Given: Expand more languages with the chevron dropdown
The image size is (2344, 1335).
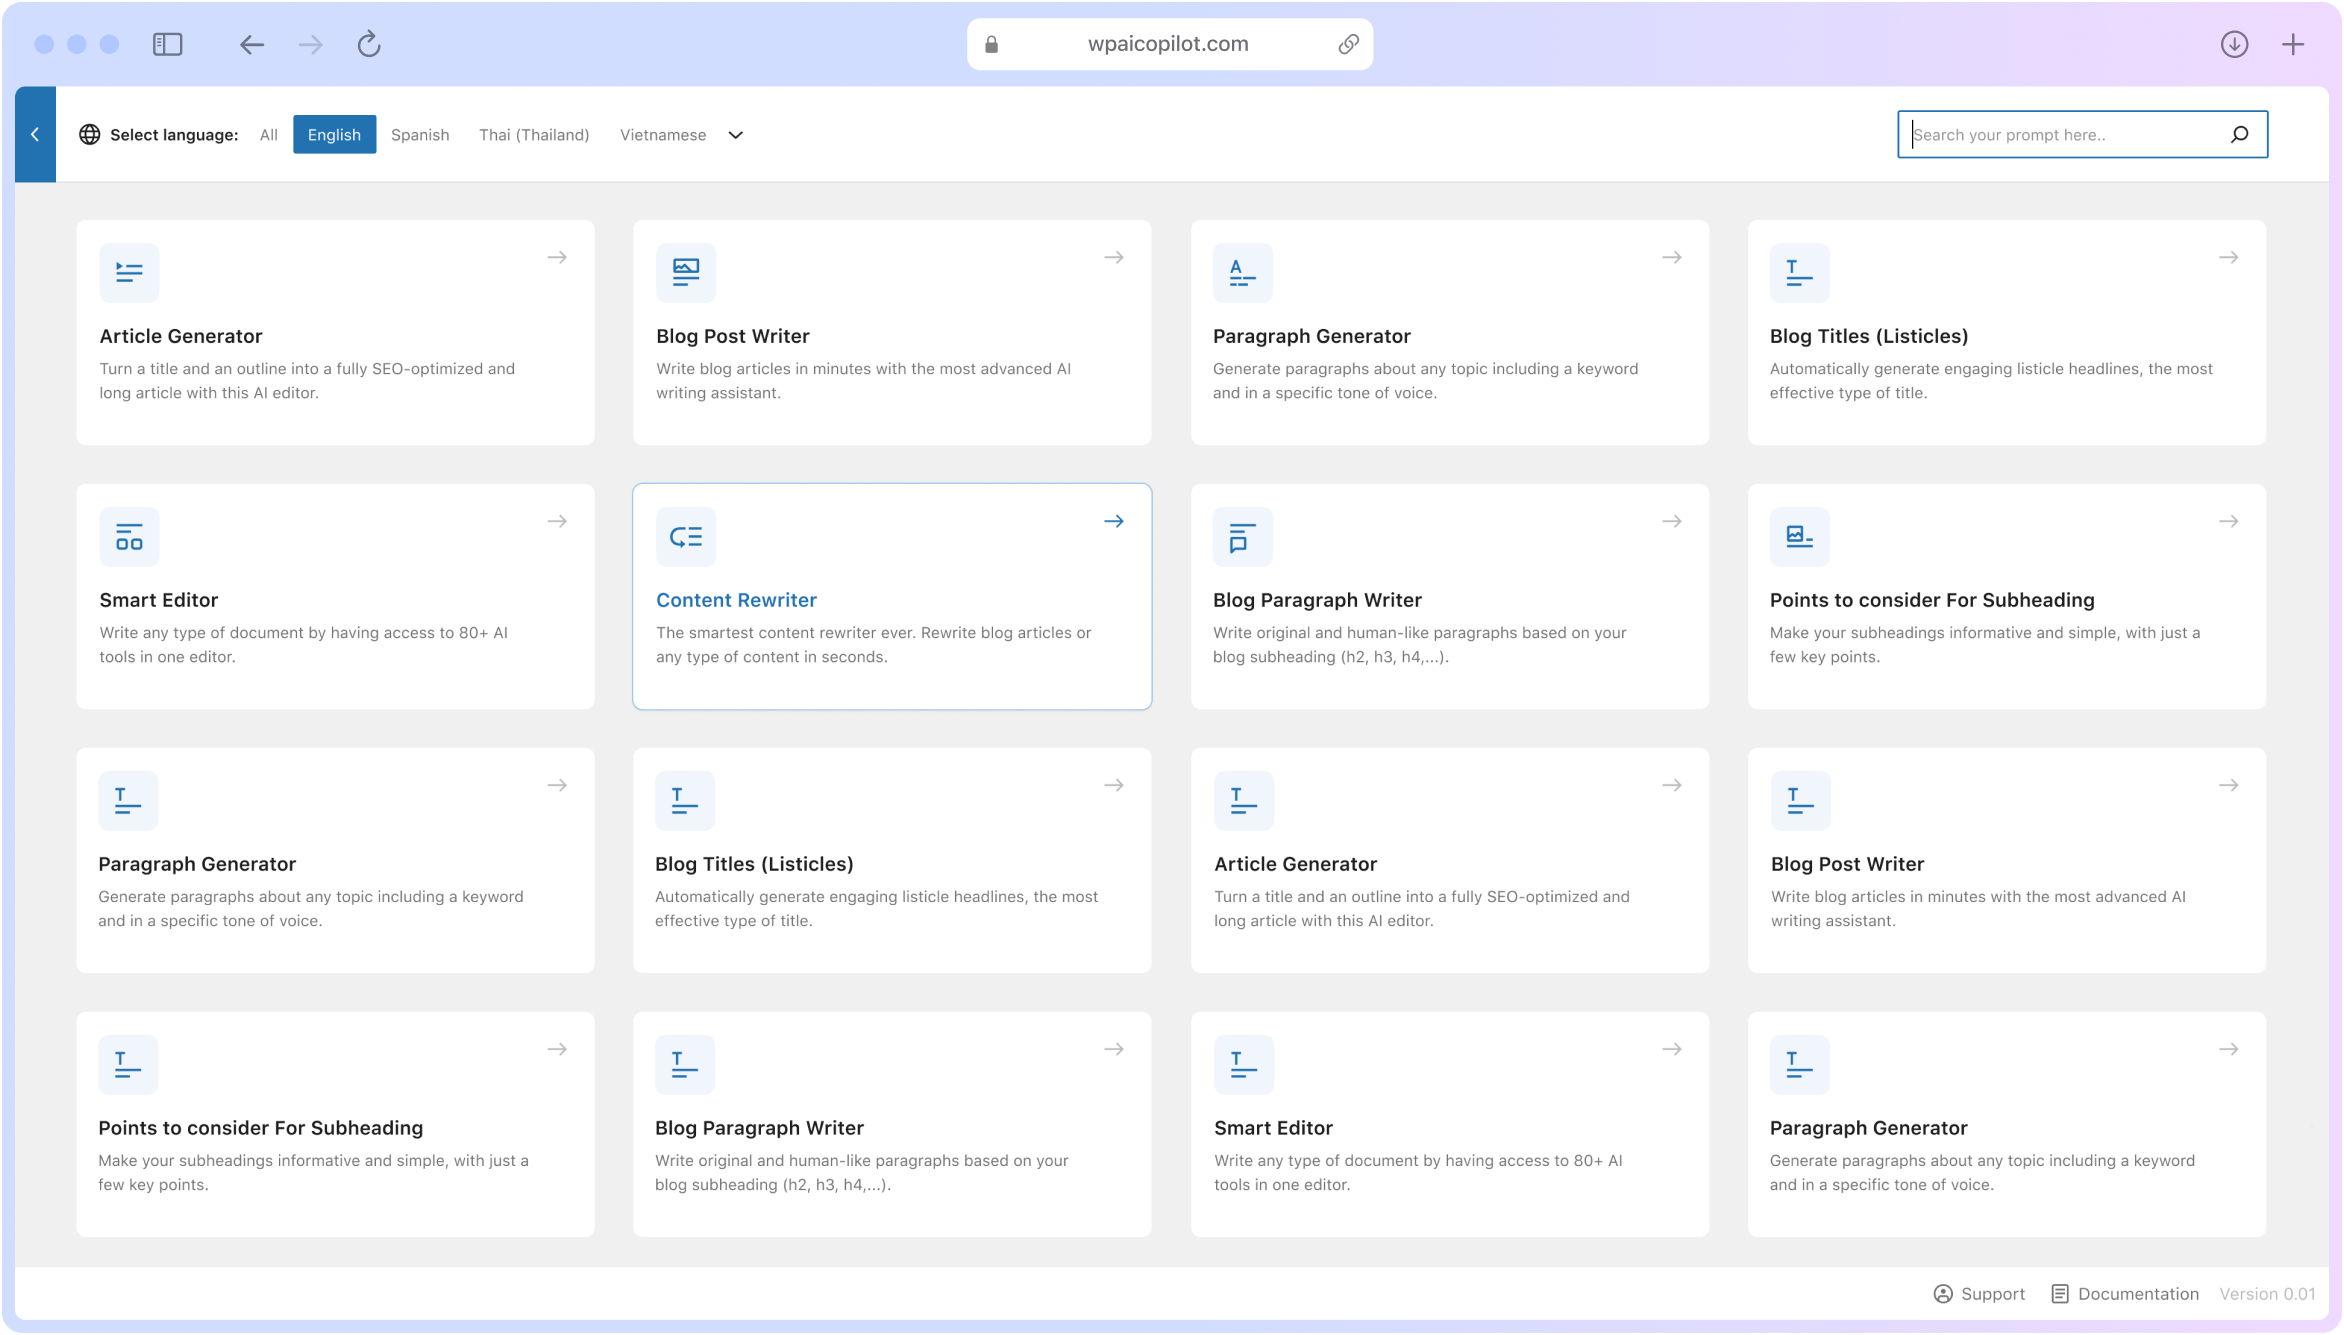Looking at the screenshot, I should [x=736, y=135].
